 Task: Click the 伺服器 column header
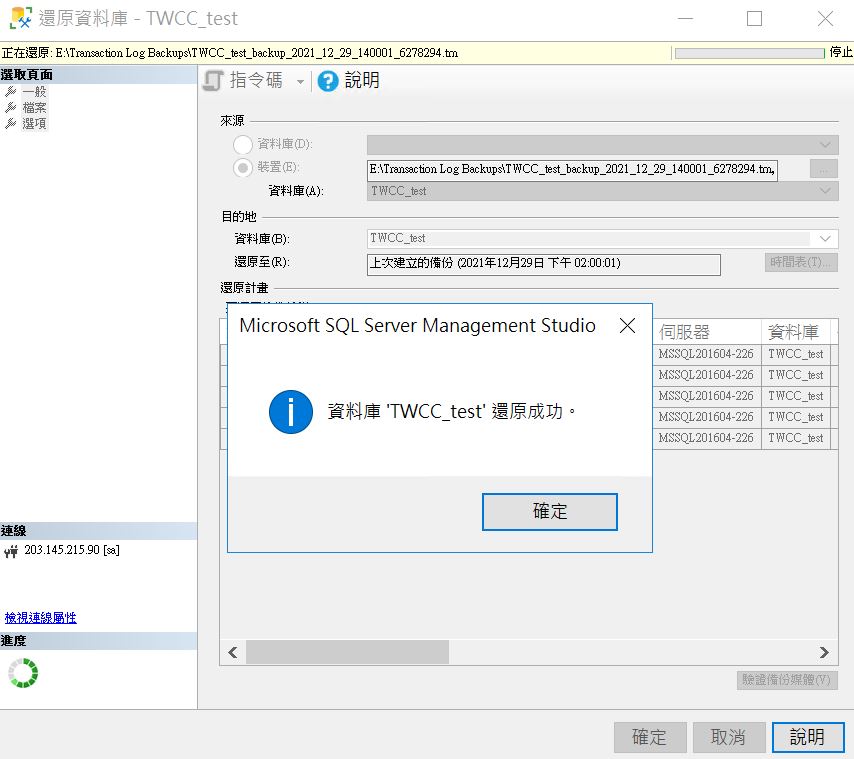(x=706, y=332)
